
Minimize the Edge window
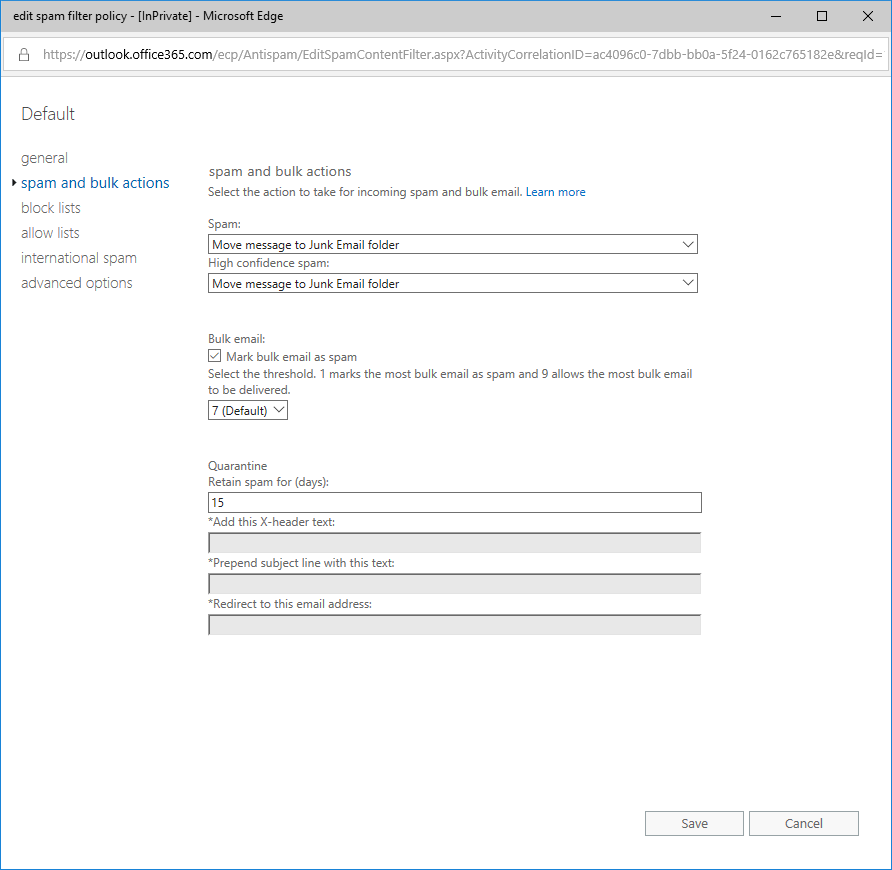pos(776,16)
